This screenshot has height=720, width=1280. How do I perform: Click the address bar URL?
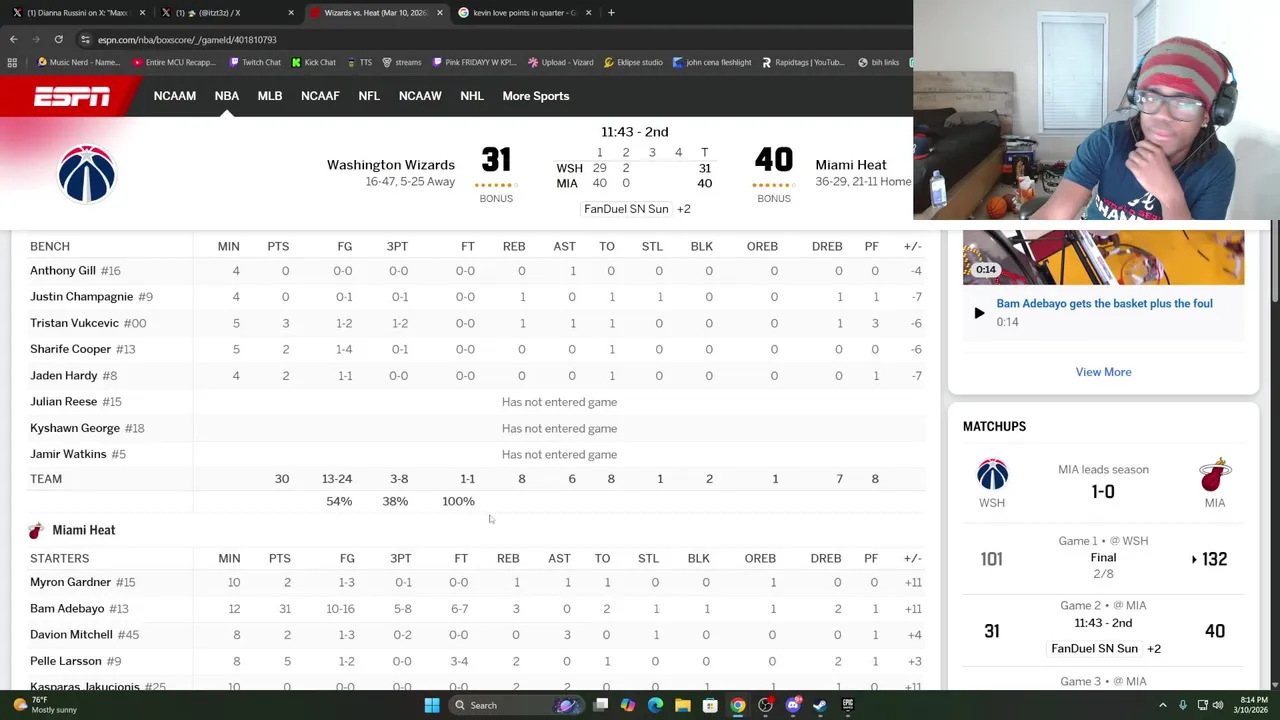pos(187,40)
